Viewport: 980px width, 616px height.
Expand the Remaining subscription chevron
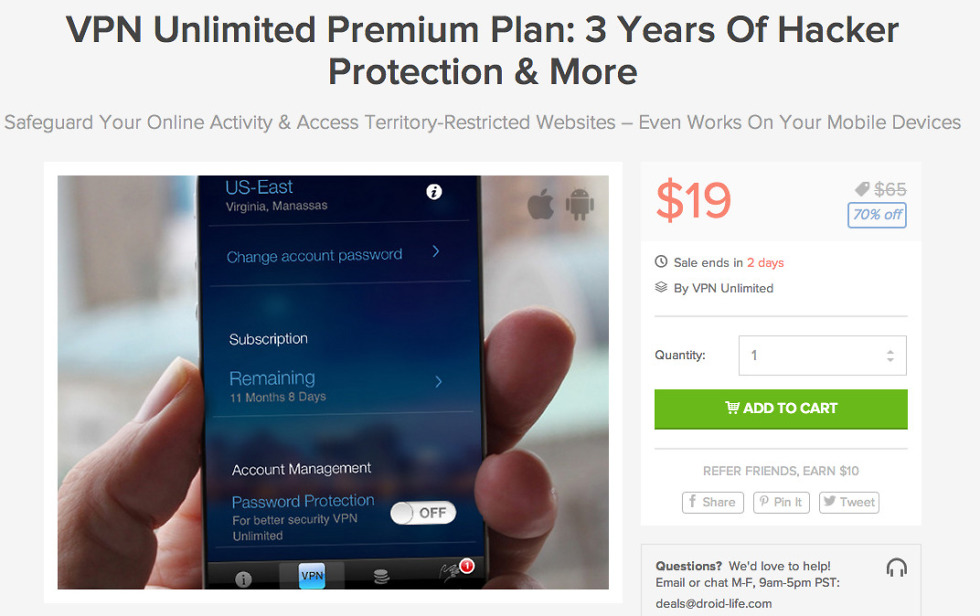[439, 381]
